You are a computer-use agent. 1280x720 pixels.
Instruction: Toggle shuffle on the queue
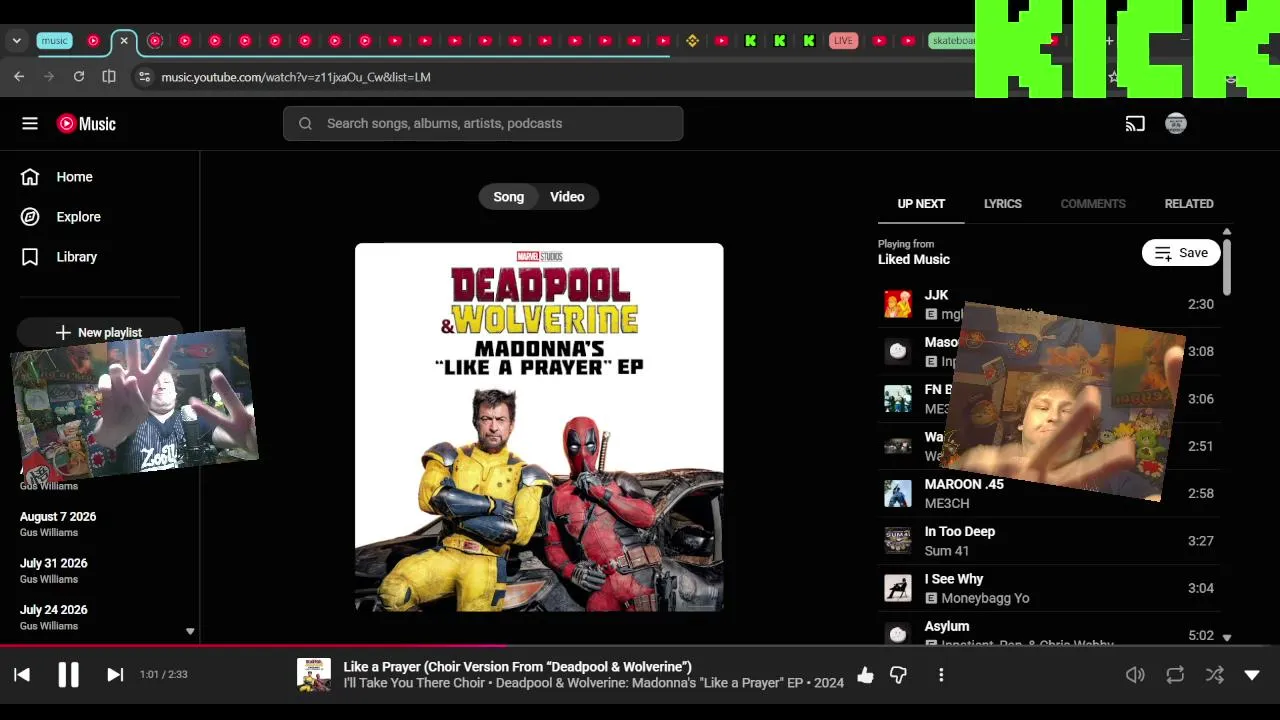pos(1215,675)
